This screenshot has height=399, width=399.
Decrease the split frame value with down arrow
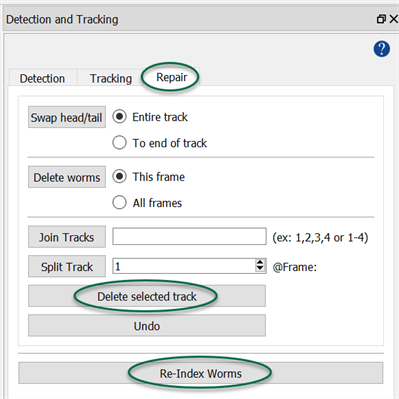pyautogui.click(x=260, y=269)
